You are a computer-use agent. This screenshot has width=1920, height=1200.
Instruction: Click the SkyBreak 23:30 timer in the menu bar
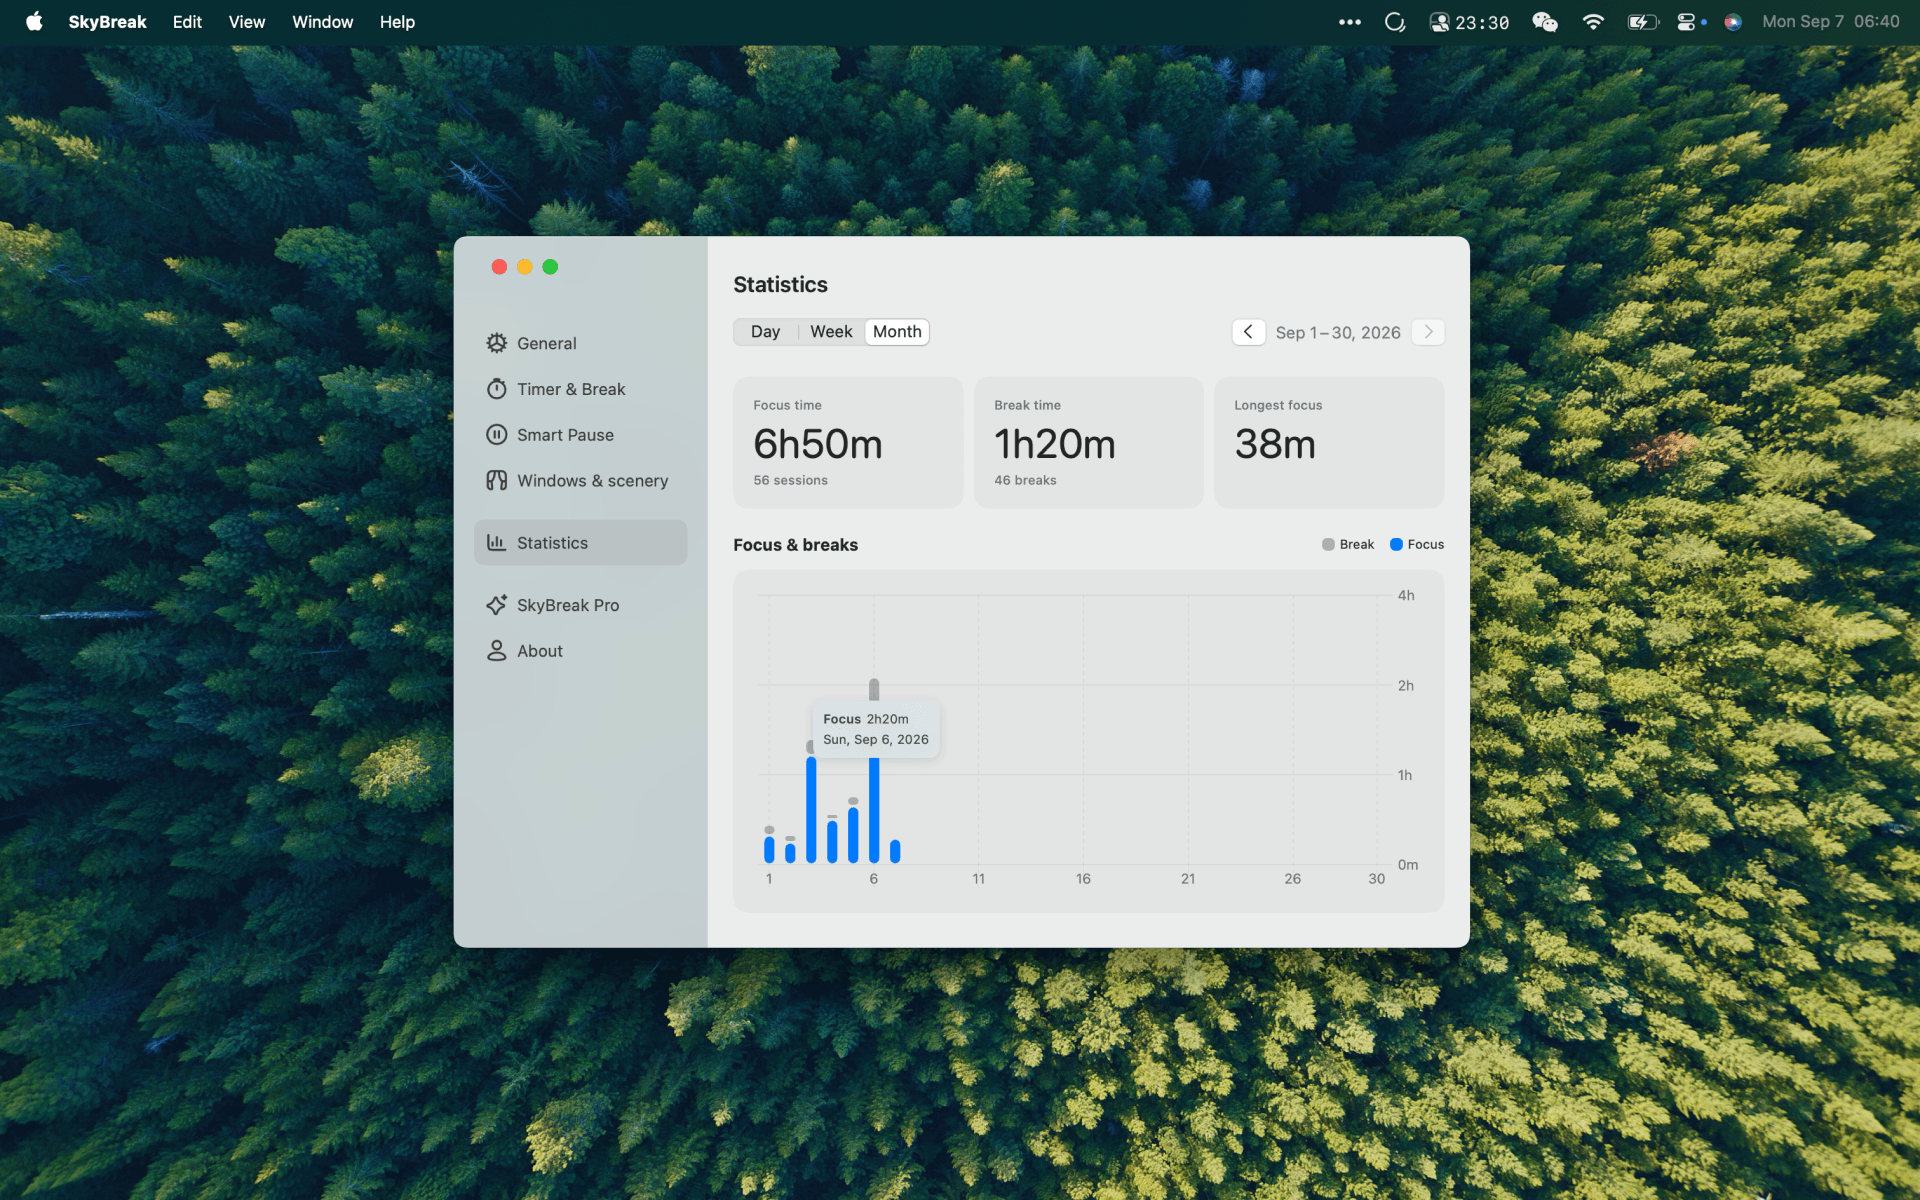[1469, 22]
